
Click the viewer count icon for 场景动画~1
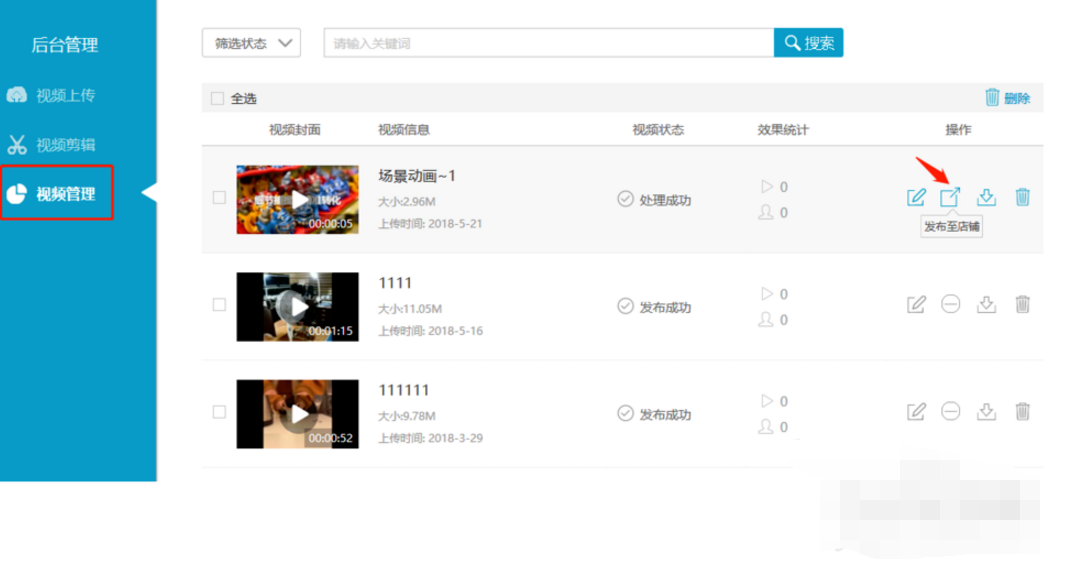point(766,212)
